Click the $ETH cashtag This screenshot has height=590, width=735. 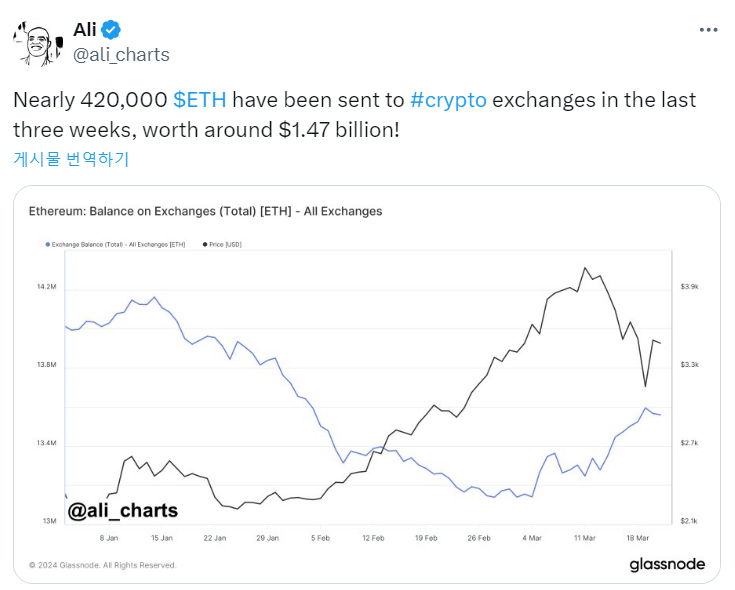199,100
